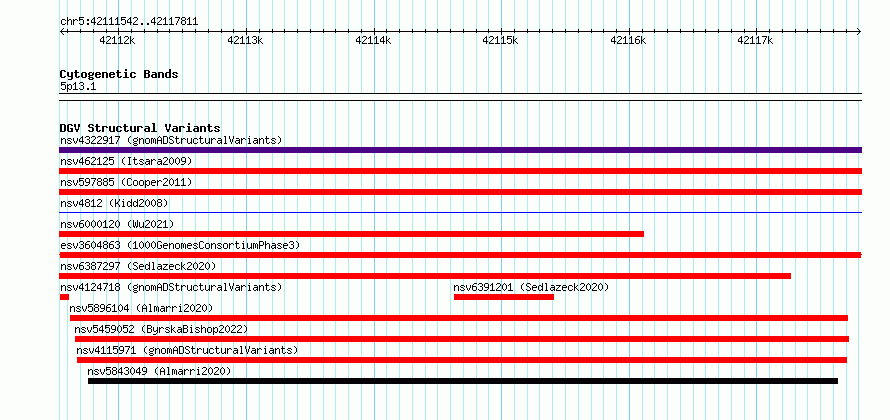Click the 42112k ruler tick label
This screenshot has height=420, width=890.
coord(117,40)
